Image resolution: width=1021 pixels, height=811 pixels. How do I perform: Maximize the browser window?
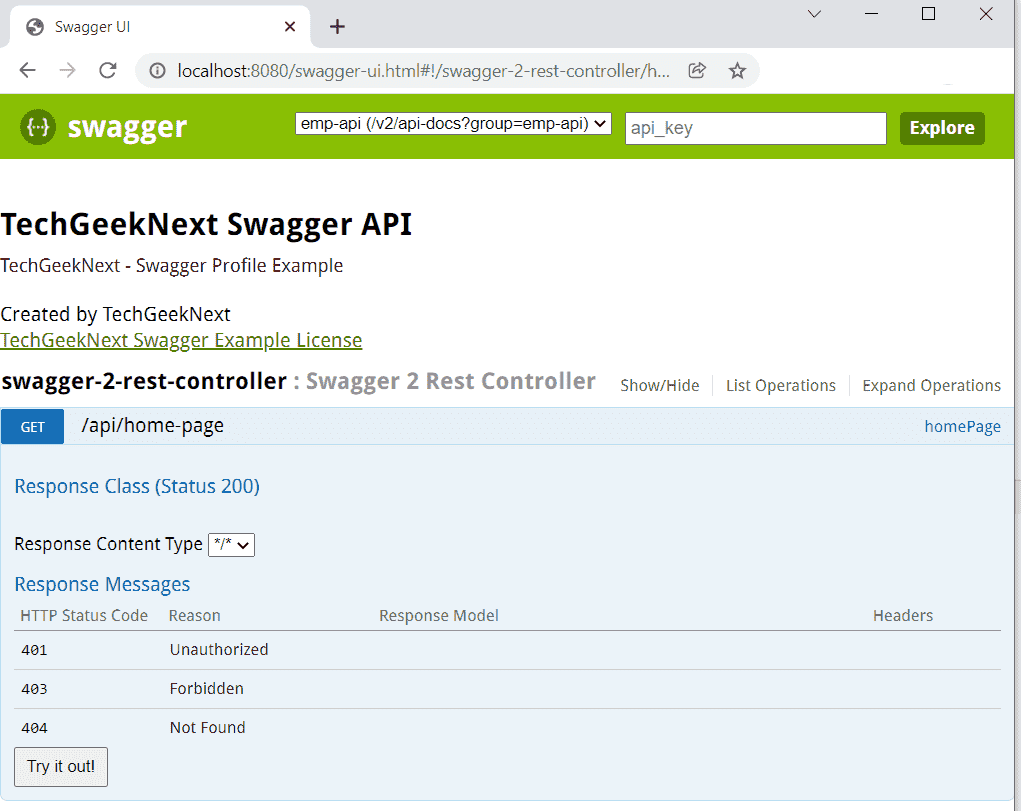tap(929, 14)
